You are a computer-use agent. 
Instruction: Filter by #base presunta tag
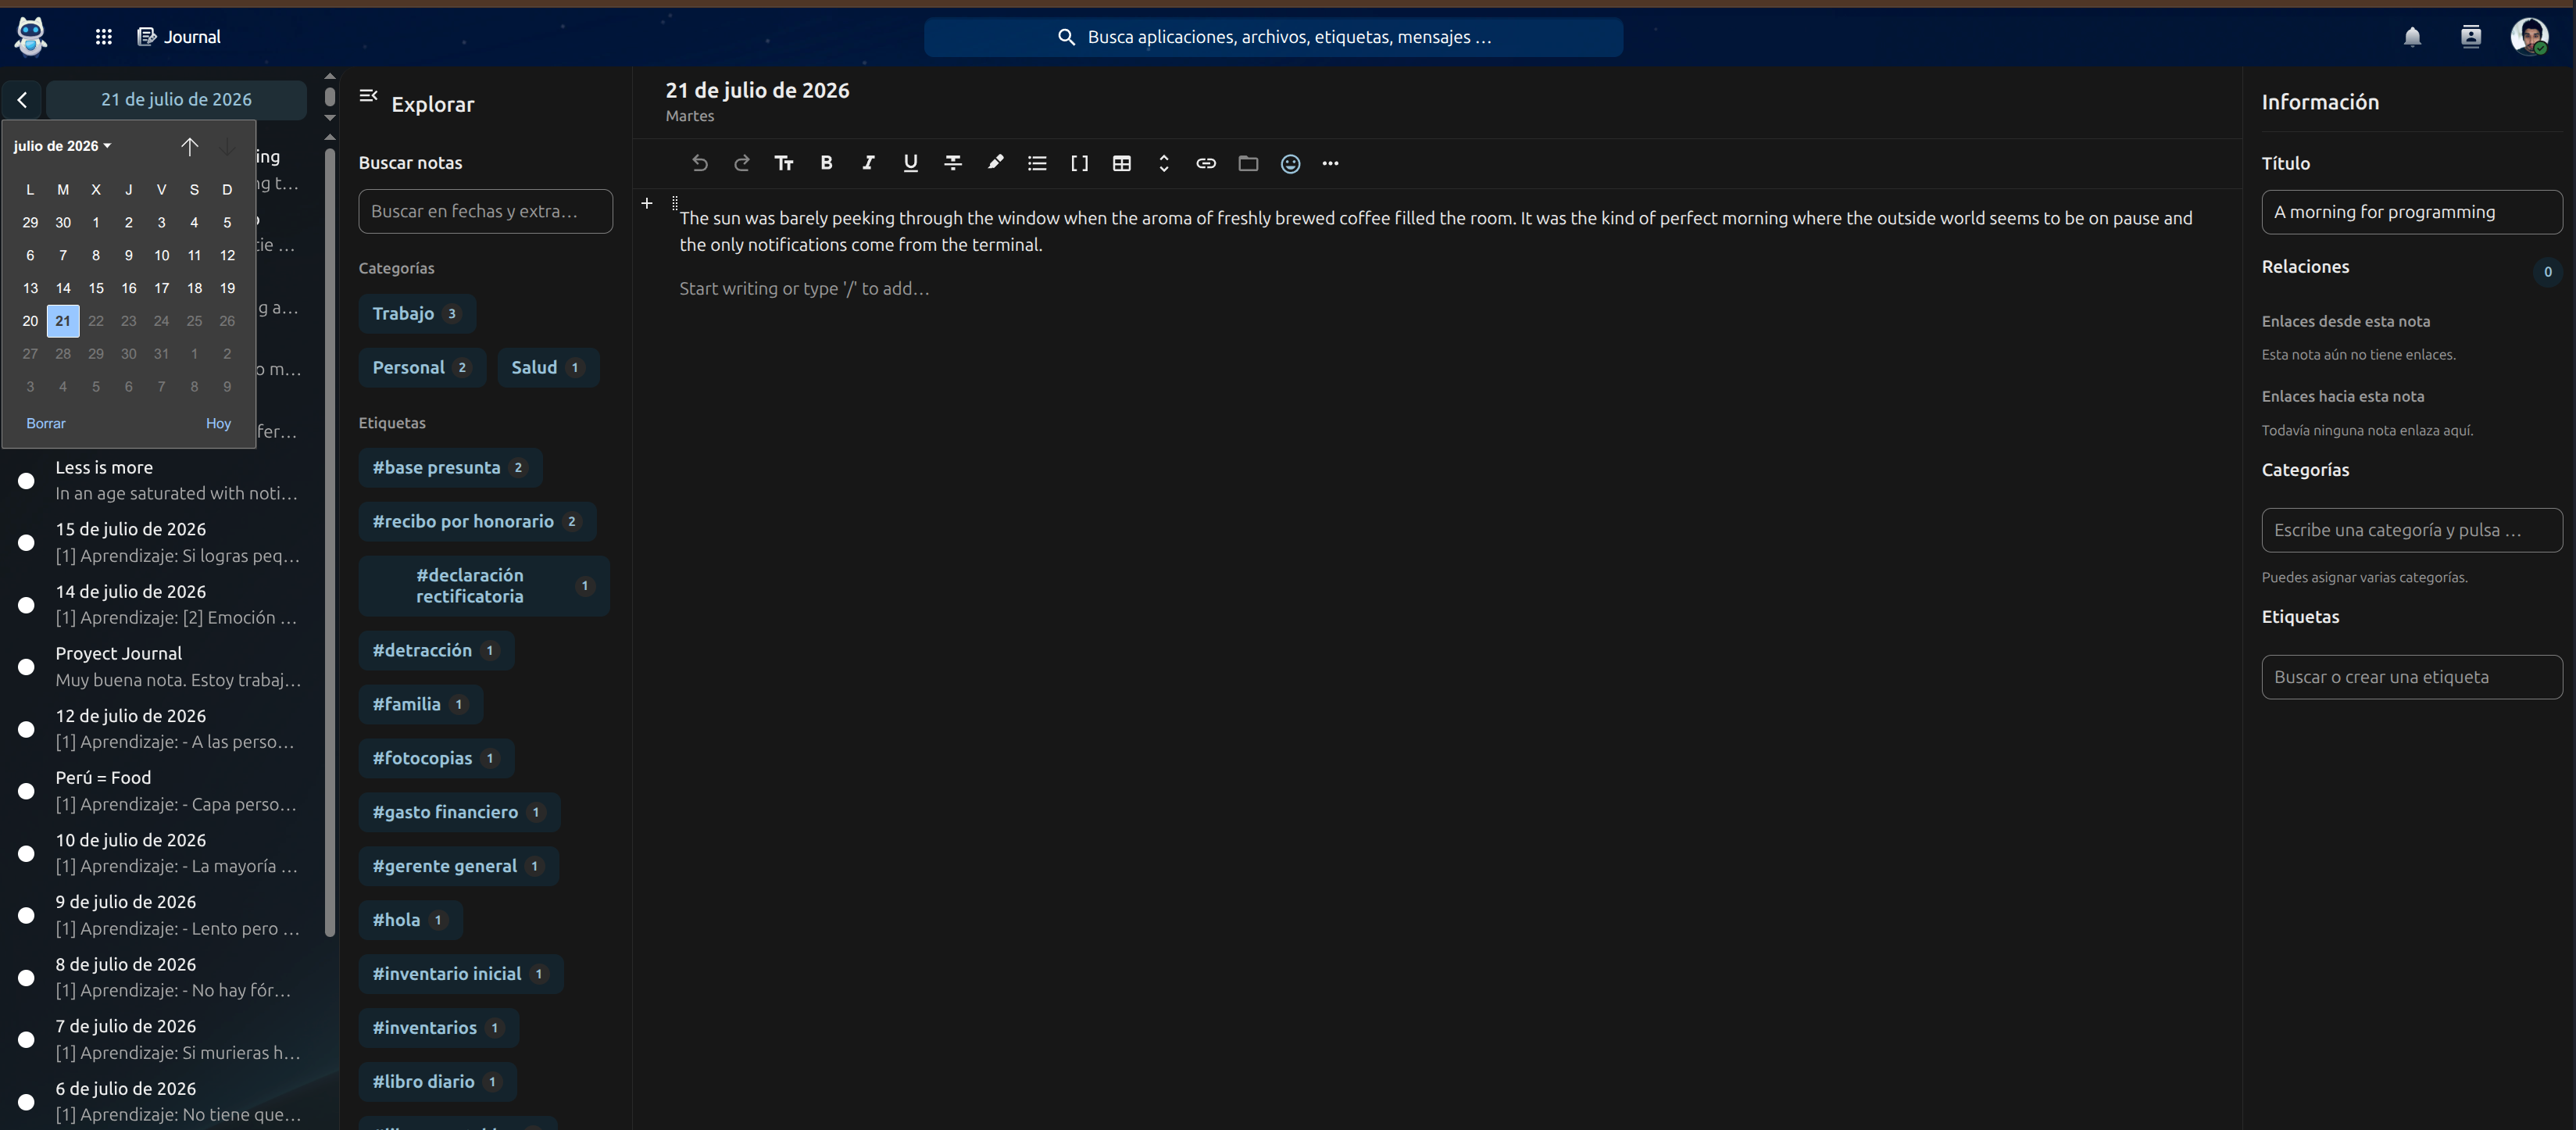pos(450,467)
